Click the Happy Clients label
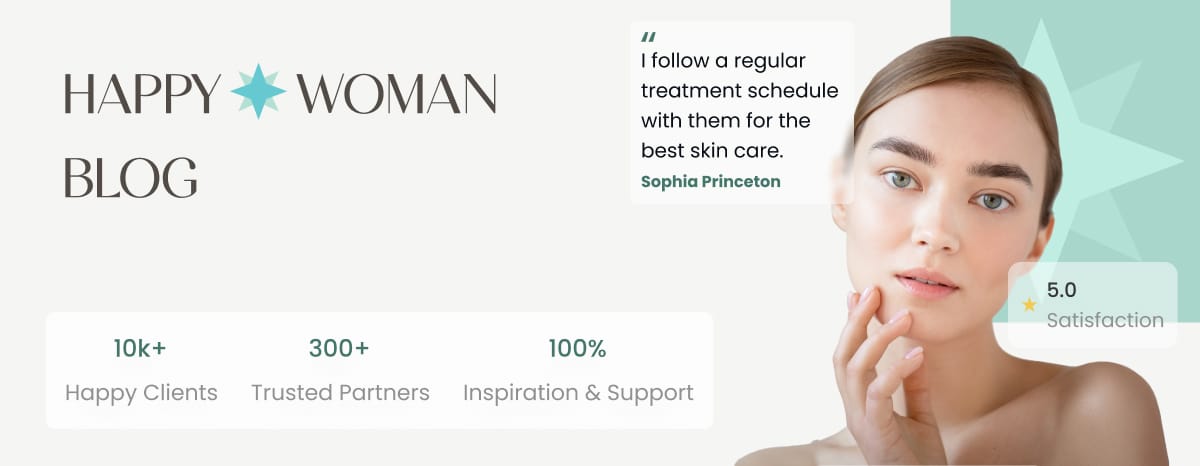 [x=141, y=393]
